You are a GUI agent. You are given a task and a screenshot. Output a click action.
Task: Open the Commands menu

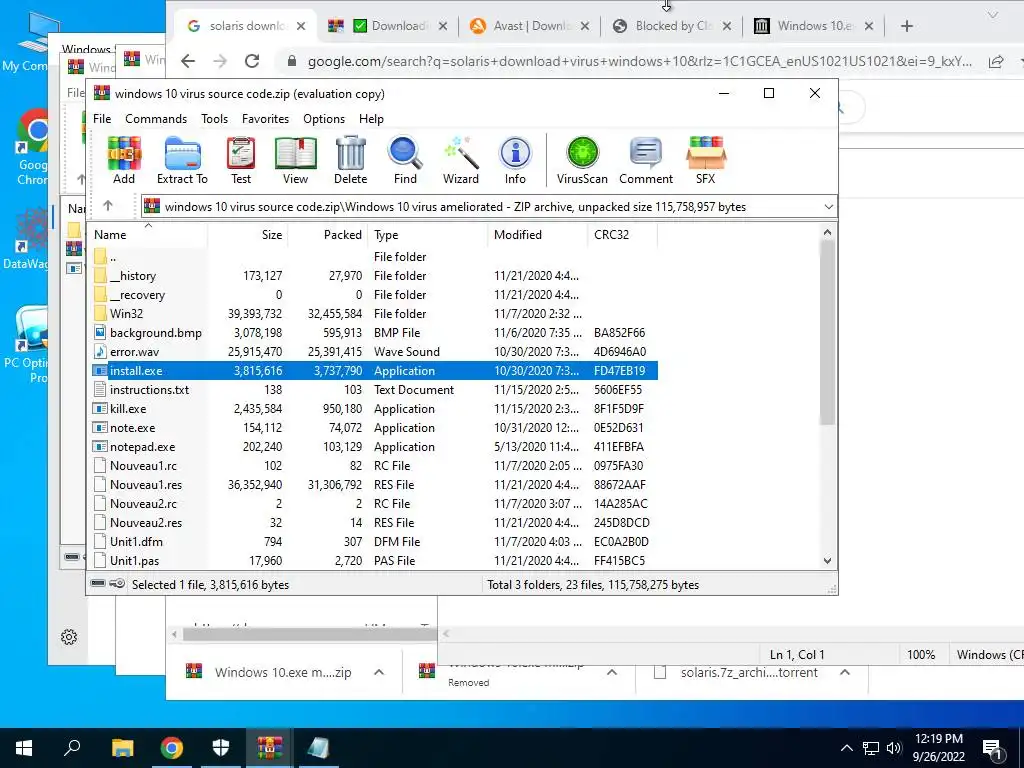pos(156,119)
